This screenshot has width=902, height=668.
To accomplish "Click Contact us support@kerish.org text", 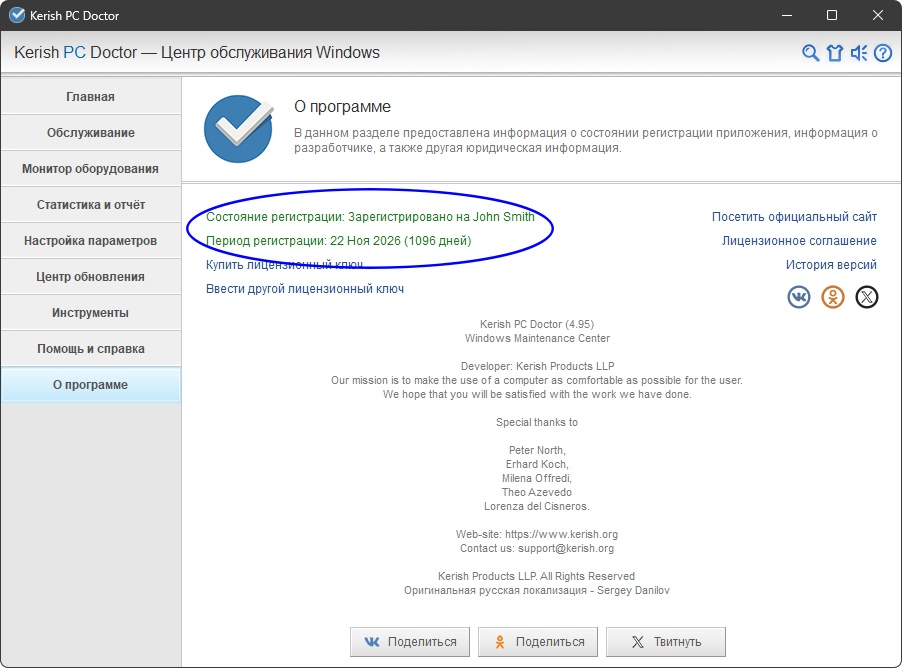I will point(537,548).
